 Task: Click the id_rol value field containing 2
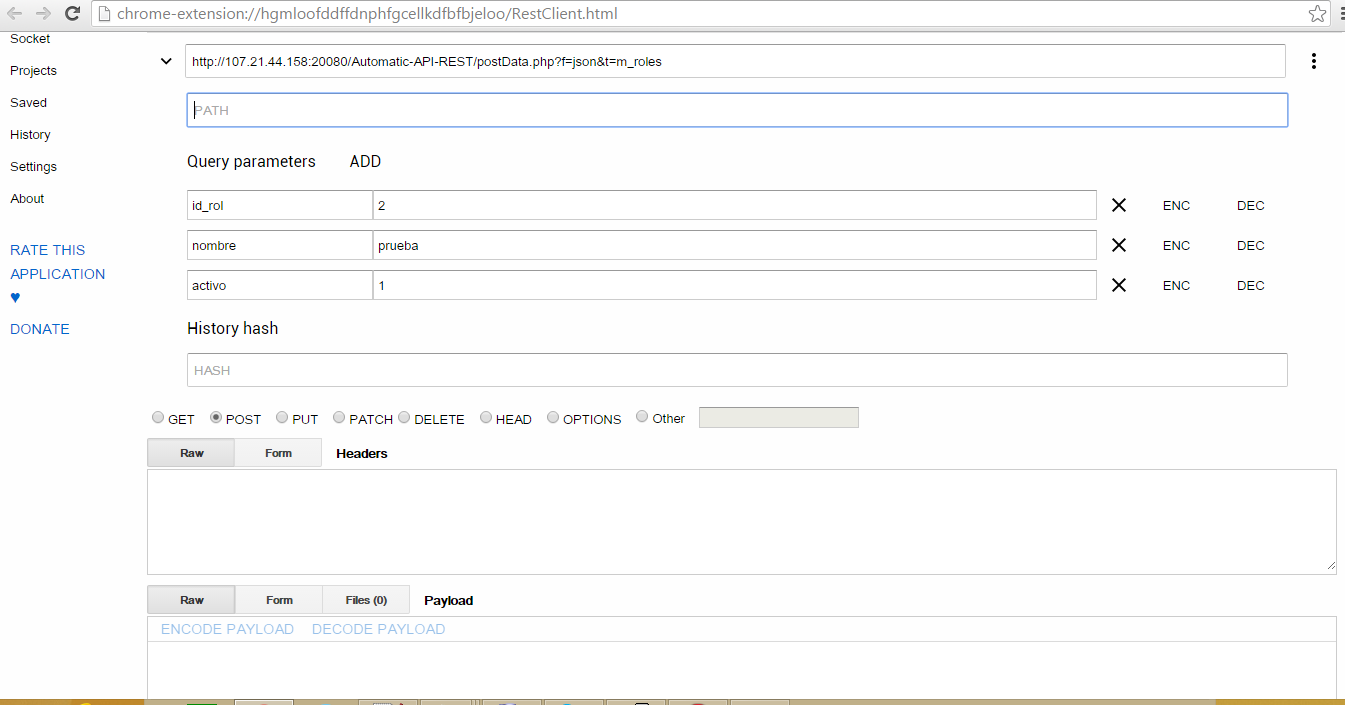pyautogui.click(x=735, y=205)
